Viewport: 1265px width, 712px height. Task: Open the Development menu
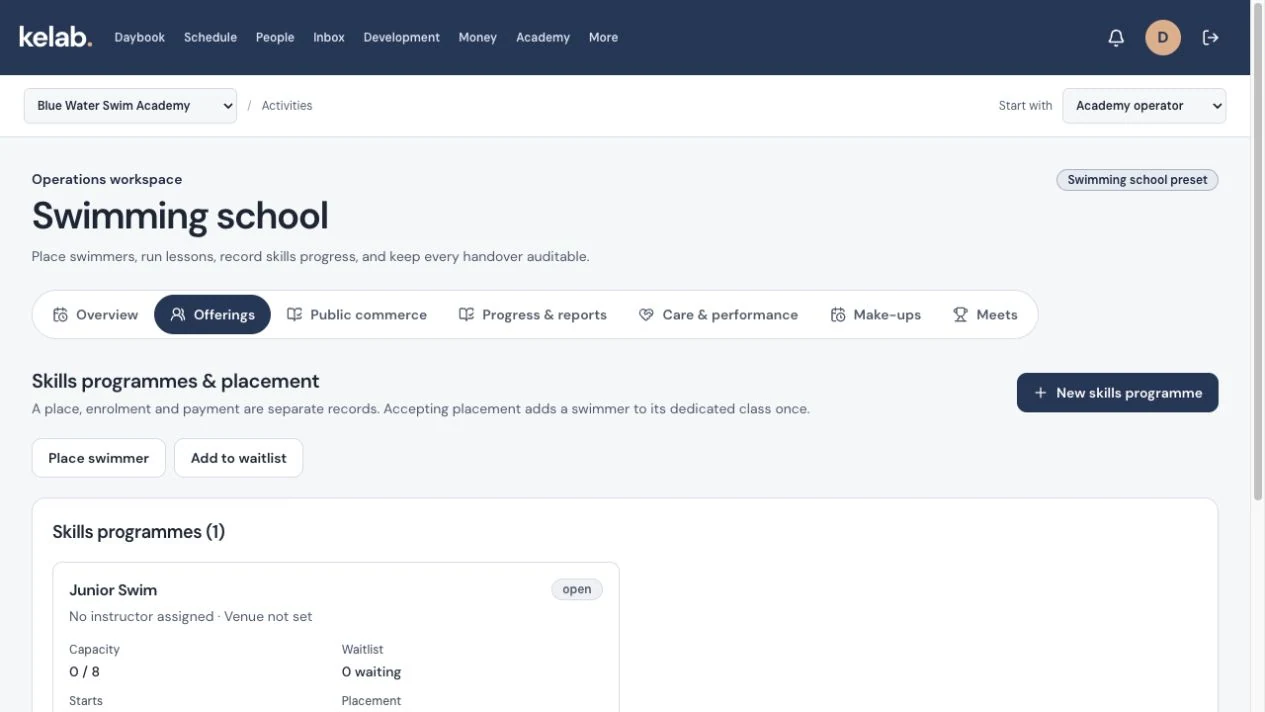click(x=401, y=38)
